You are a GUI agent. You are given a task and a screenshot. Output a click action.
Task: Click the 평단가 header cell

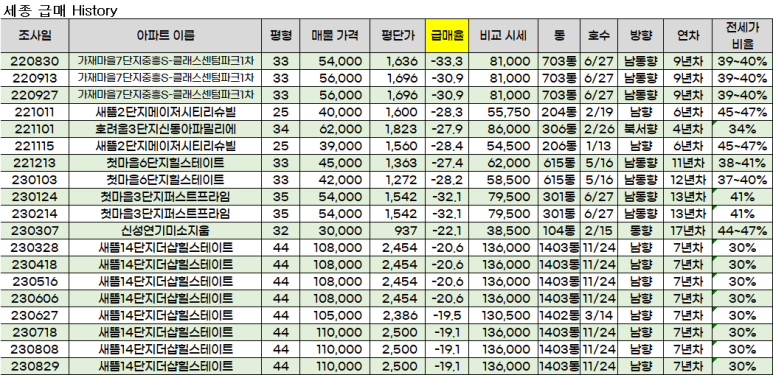click(x=397, y=35)
